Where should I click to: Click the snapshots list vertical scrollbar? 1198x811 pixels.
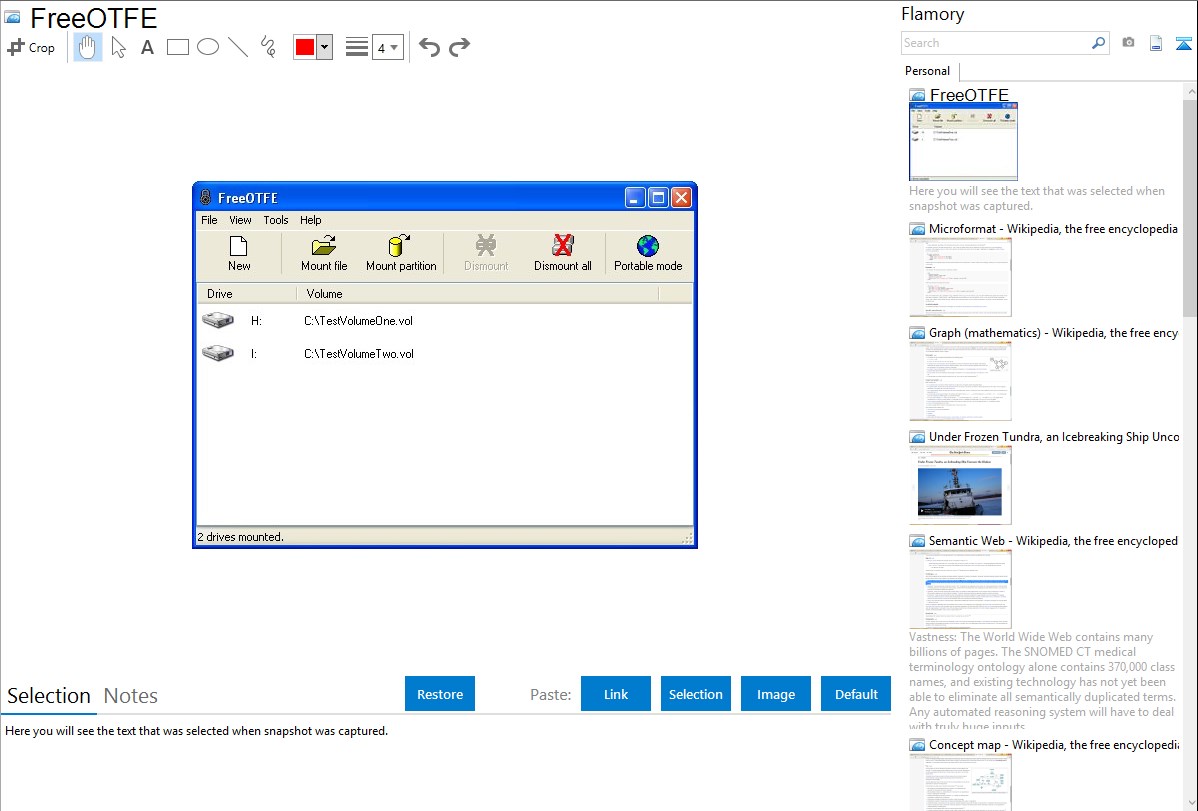click(x=1190, y=206)
